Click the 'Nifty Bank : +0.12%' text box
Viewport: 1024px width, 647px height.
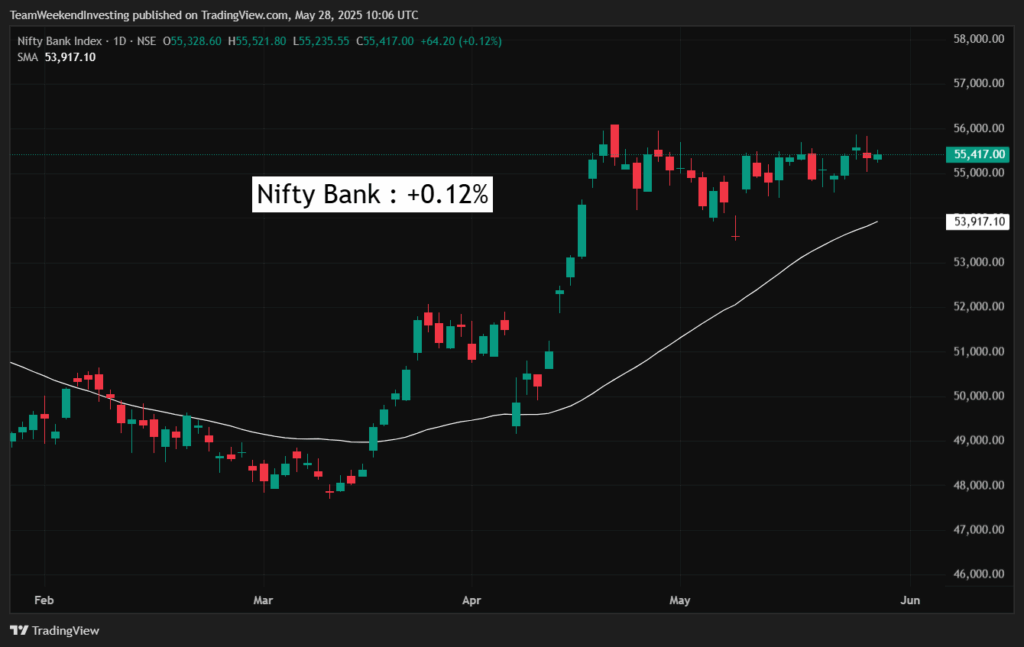click(x=372, y=195)
